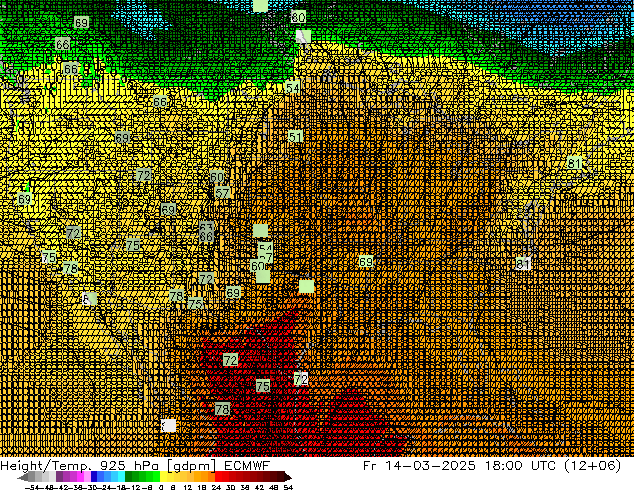Image resolution: width=634 pixels, height=490 pixels.
Task: Click the "69" label over the orange shading
Action: pos(366,262)
